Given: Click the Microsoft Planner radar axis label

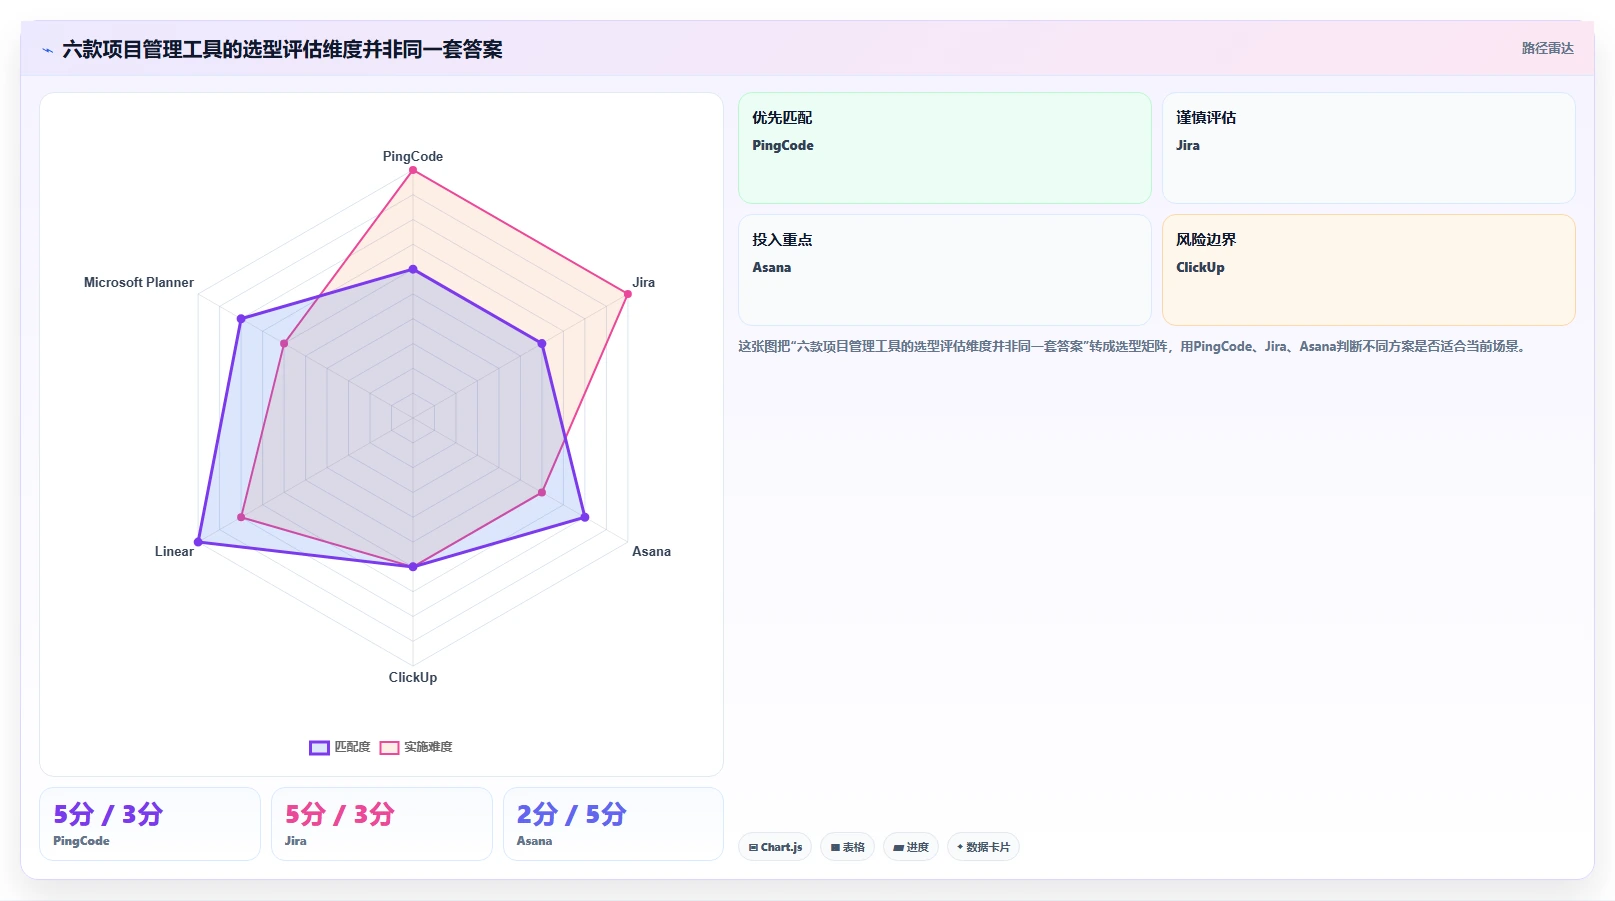Looking at the screenshot, I should pyautogui.click(x=139, y=282).
